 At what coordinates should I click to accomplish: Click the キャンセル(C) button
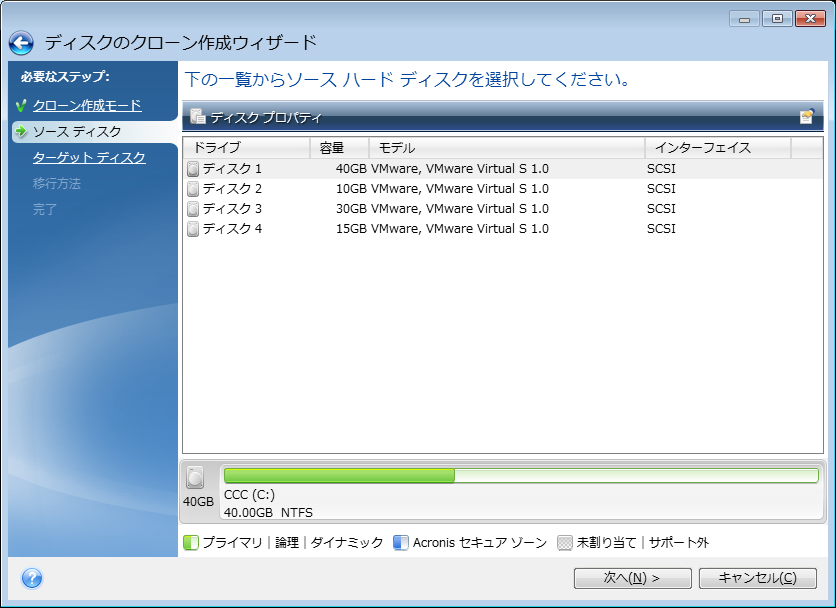(758, 578)
